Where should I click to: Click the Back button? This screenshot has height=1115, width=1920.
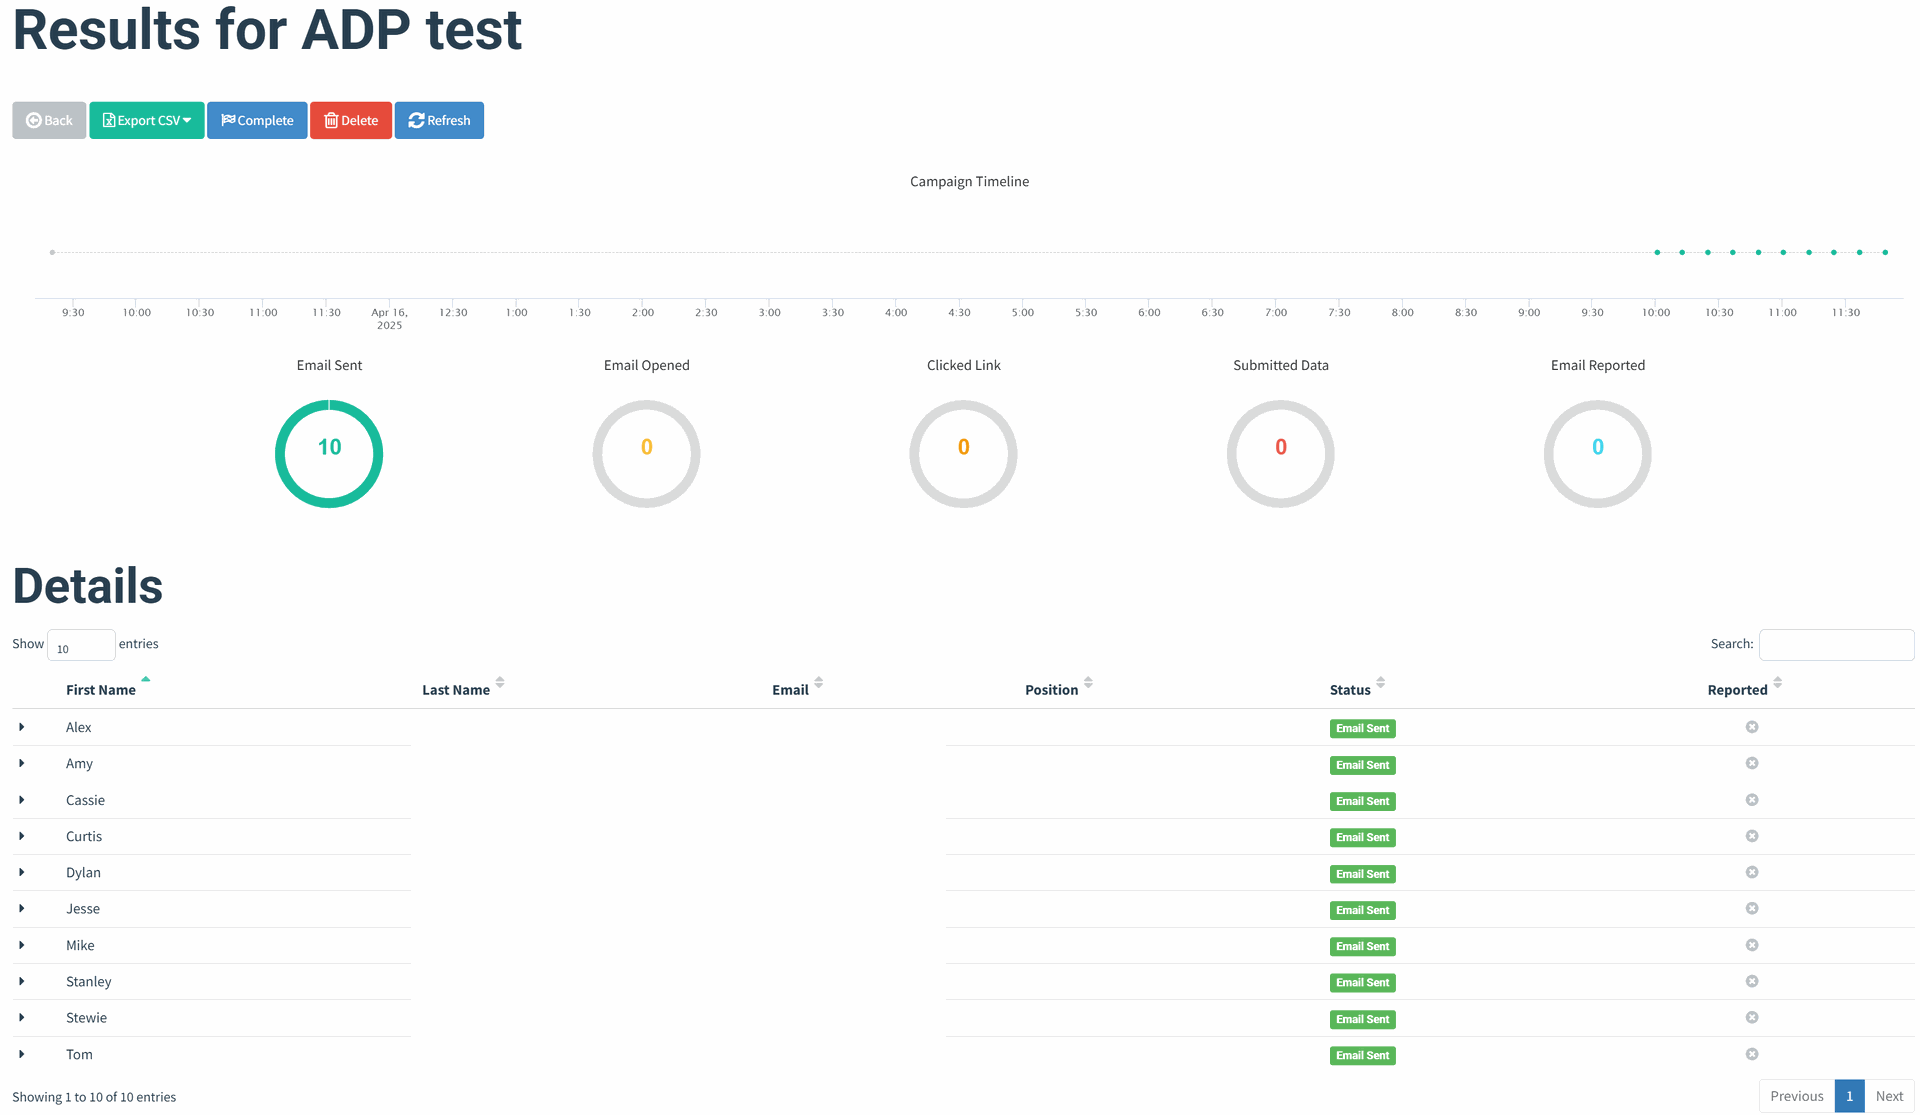[49, 120]
